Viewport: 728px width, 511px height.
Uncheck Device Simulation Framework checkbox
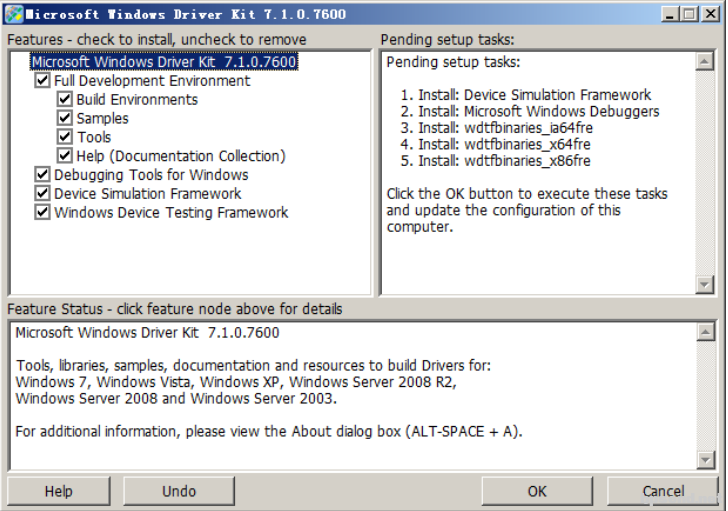42,193
